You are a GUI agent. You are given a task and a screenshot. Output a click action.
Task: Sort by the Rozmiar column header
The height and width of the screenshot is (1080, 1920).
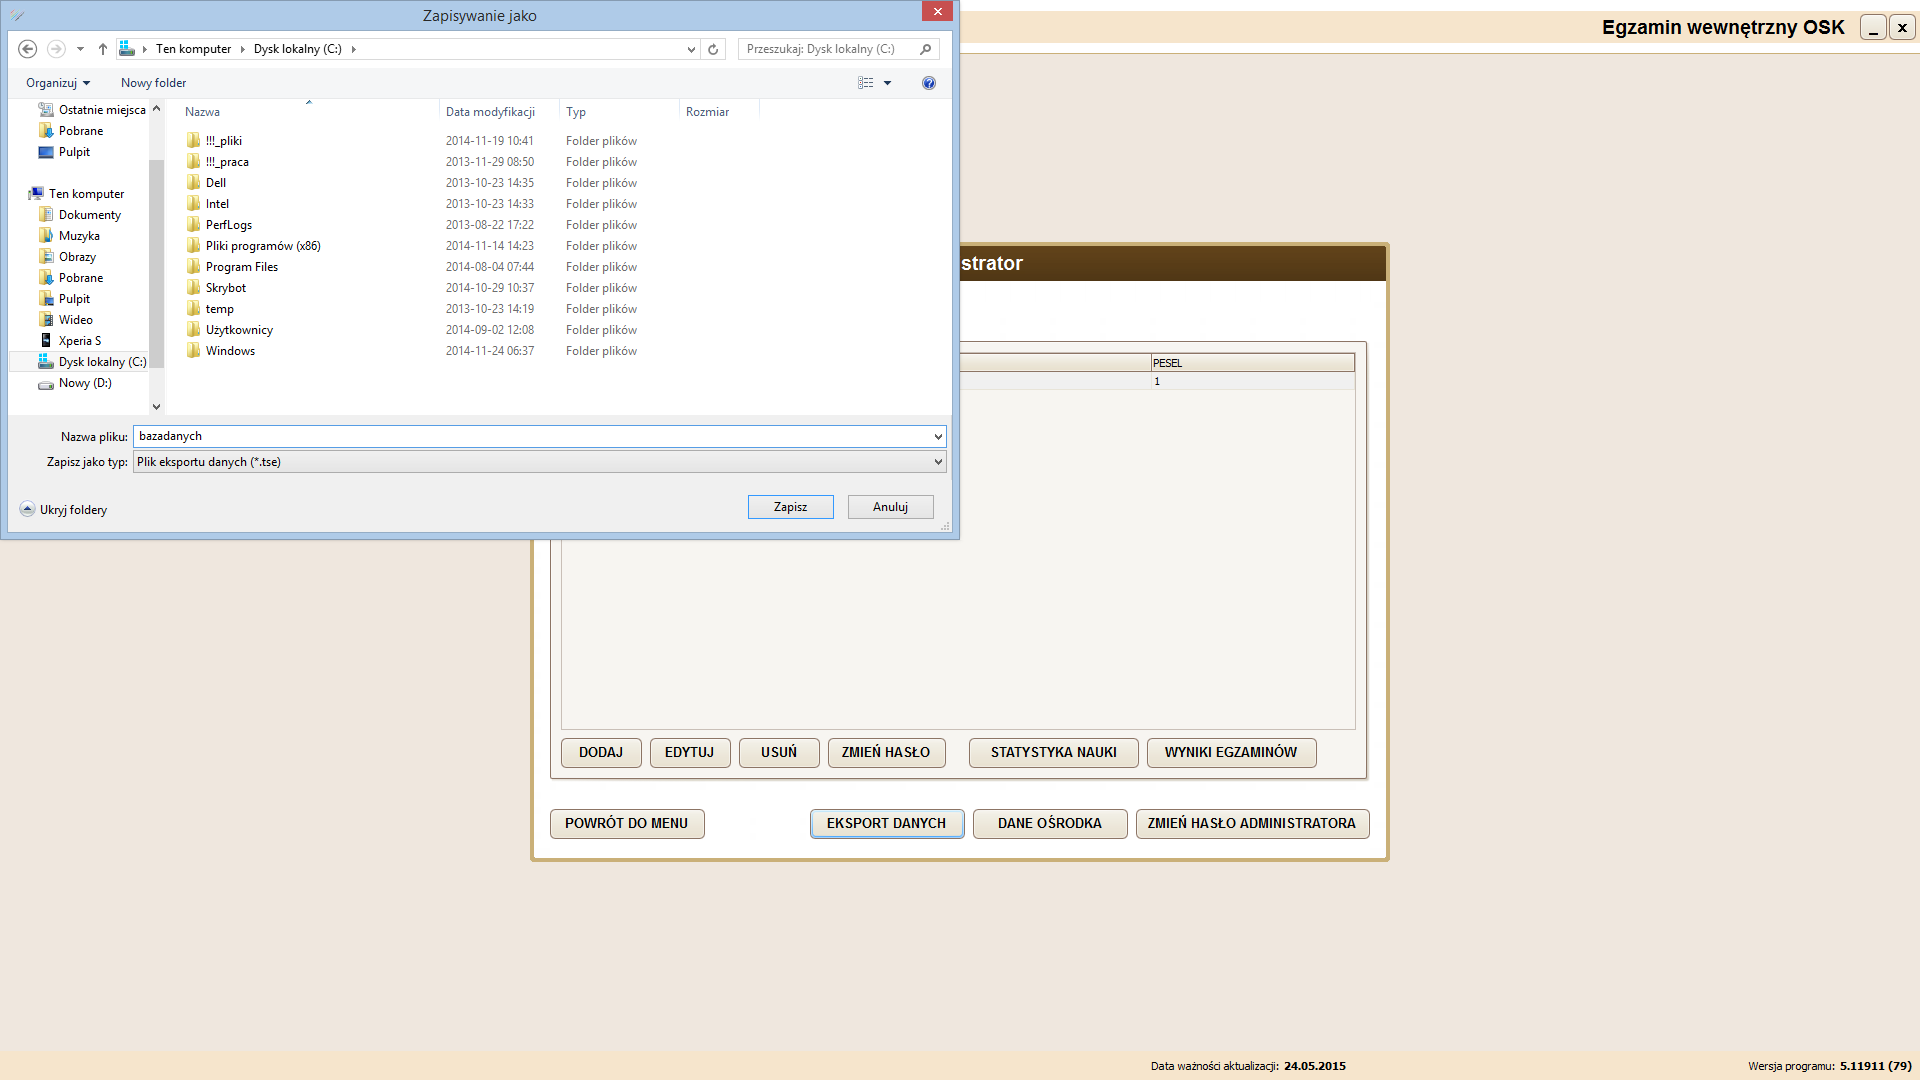click(x=719, y=112)
